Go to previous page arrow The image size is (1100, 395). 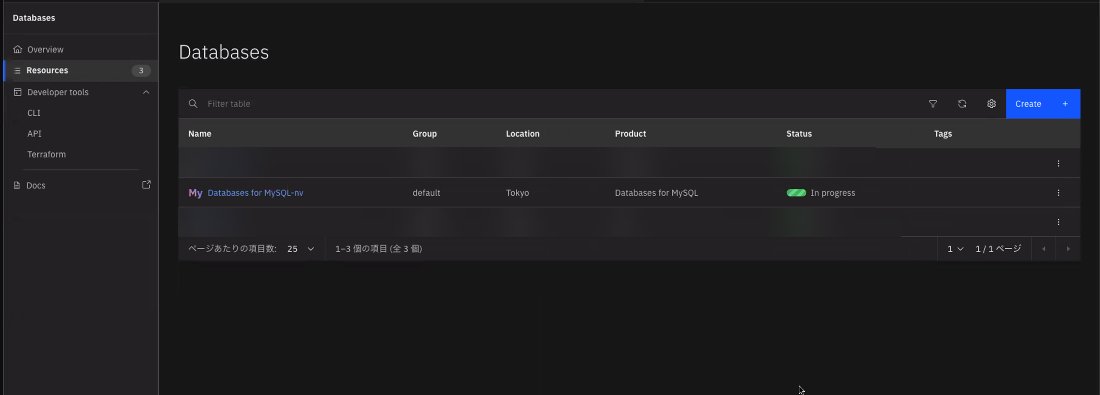(x=1044, y=249)
